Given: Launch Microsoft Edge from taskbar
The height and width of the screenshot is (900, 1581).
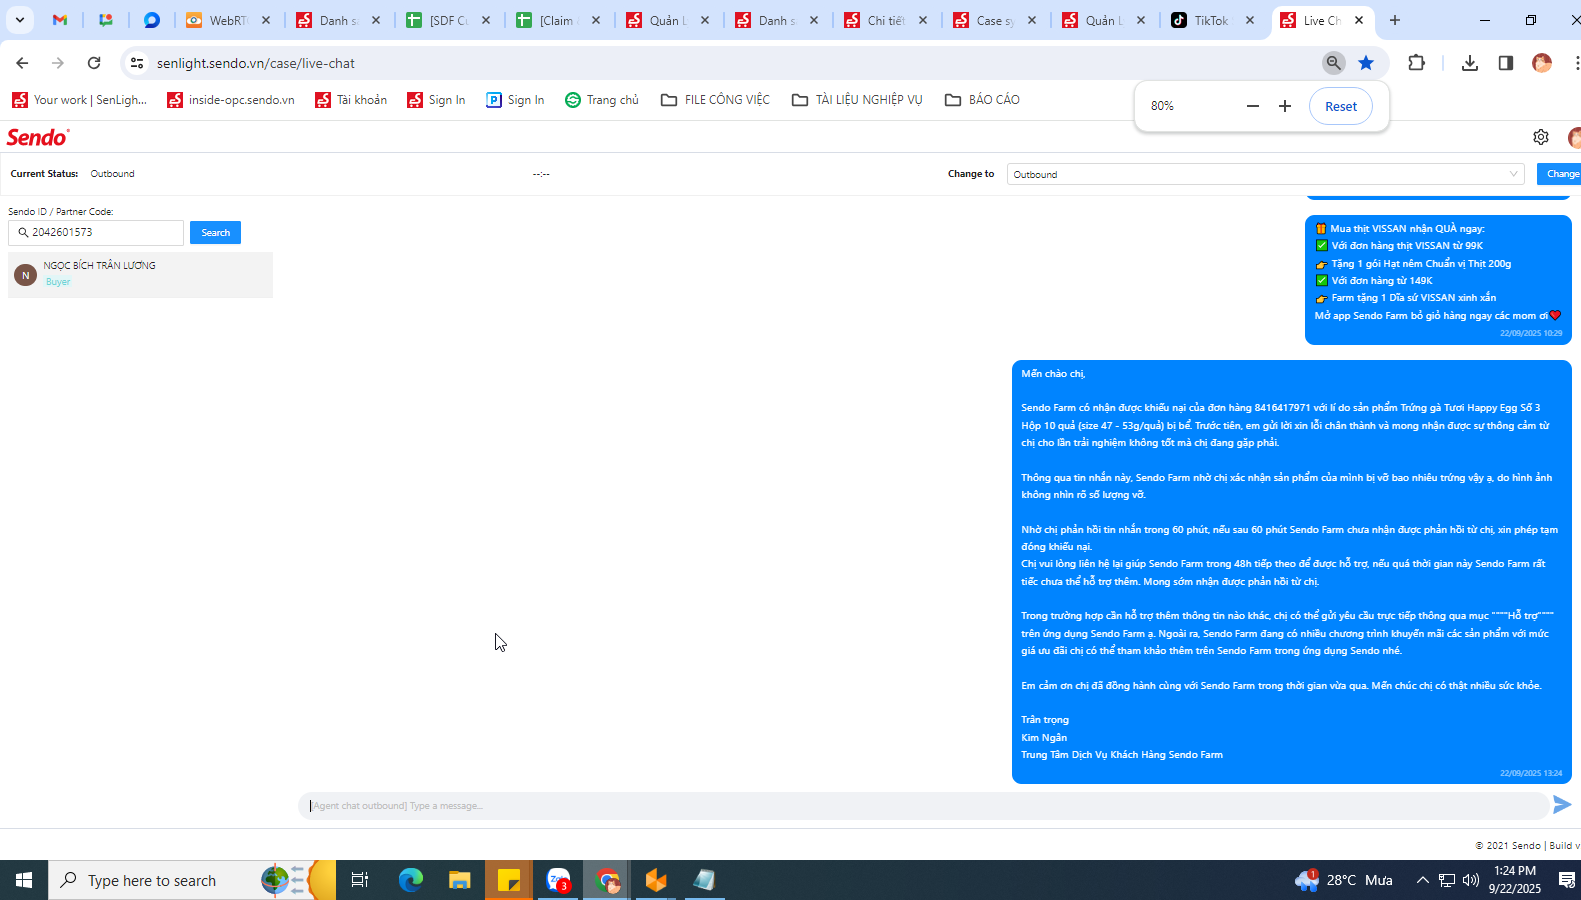Looking at the screenshot, I should coord(411,880).
